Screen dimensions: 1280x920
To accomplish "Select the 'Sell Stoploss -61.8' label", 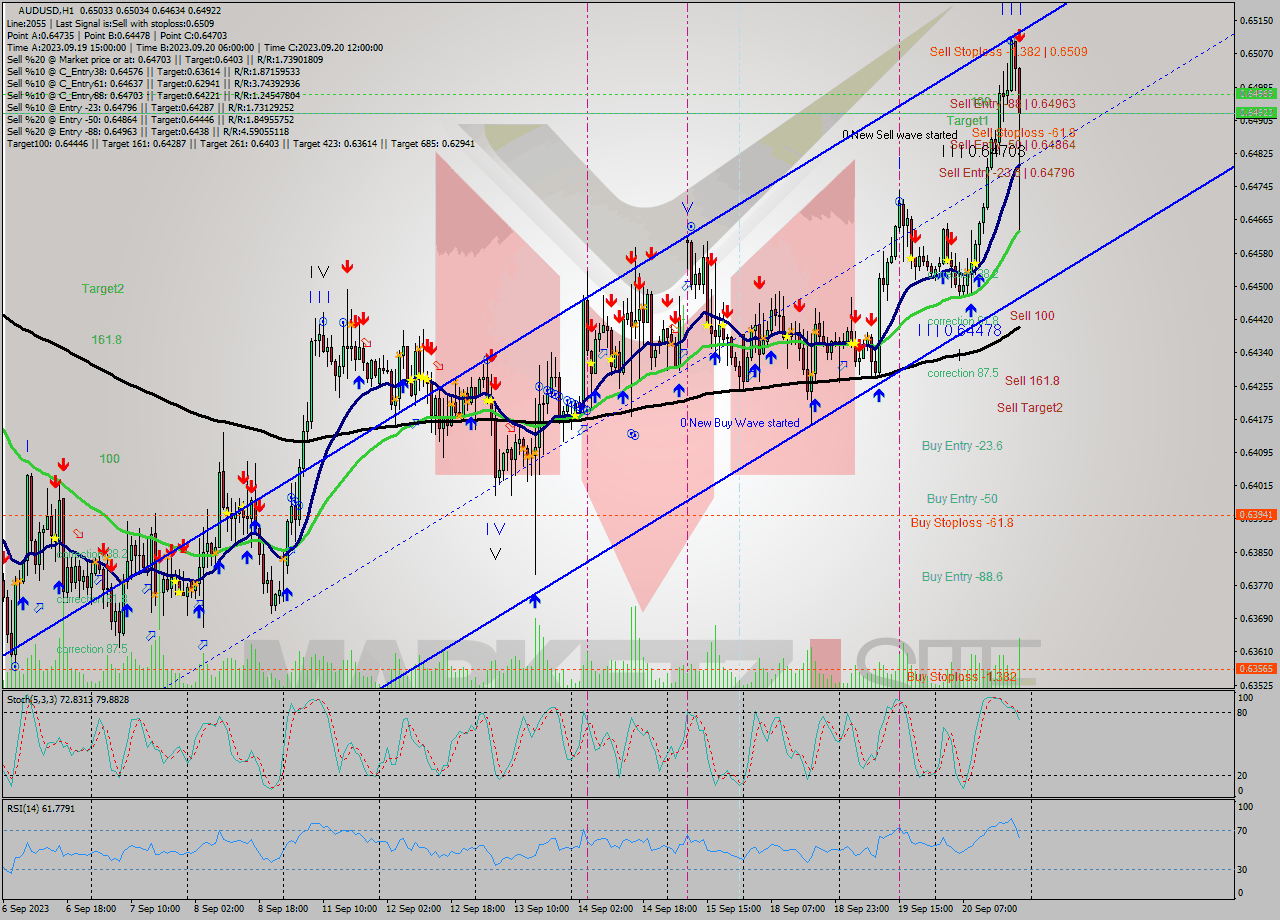I will coord(1023,133).
